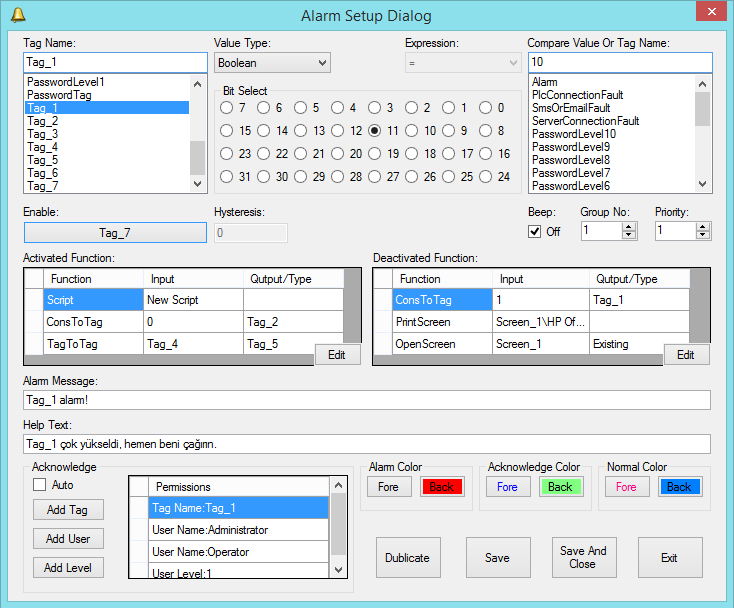This screenshot has height=608, width=734.
Task: Click Save And Close button
Action: click(x=583, y=557)
